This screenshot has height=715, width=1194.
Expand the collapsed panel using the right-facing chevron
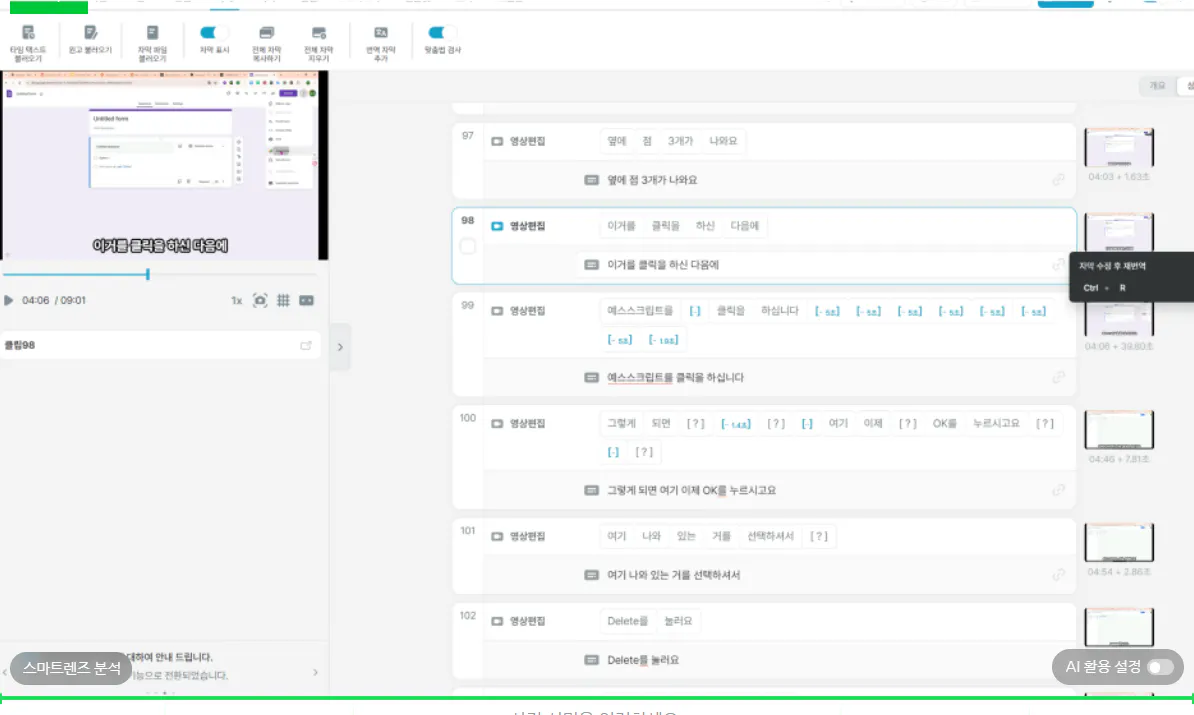coord(340,347)
